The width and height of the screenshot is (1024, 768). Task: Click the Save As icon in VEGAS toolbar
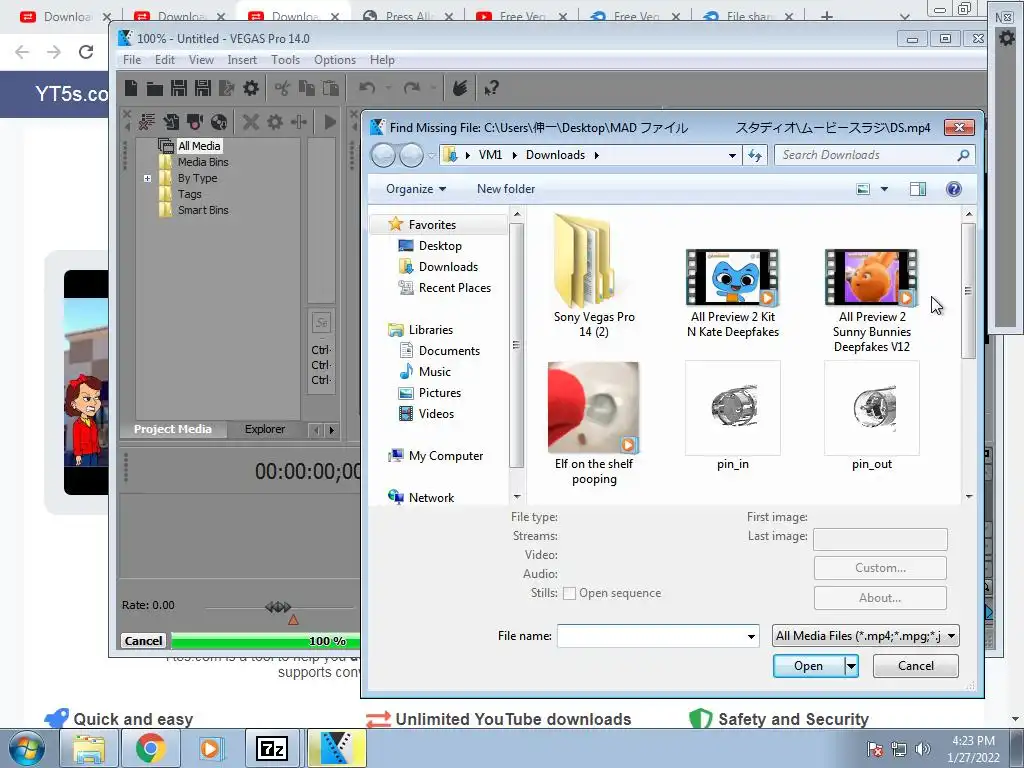tap(203, 88)
